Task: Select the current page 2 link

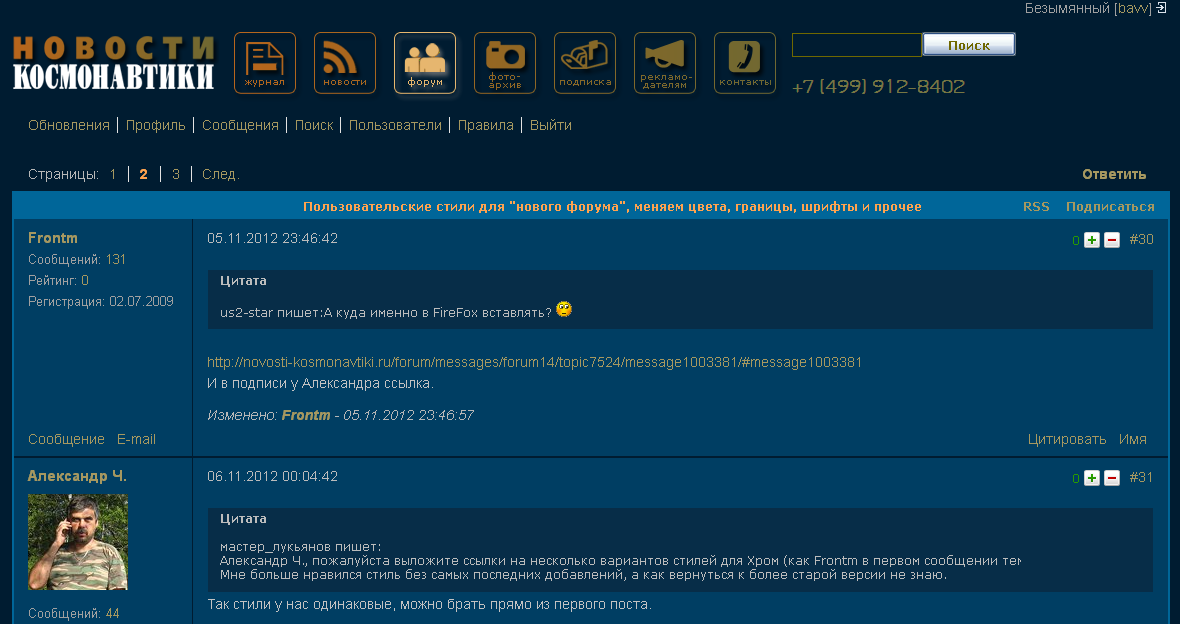Action: coord(143,175)
